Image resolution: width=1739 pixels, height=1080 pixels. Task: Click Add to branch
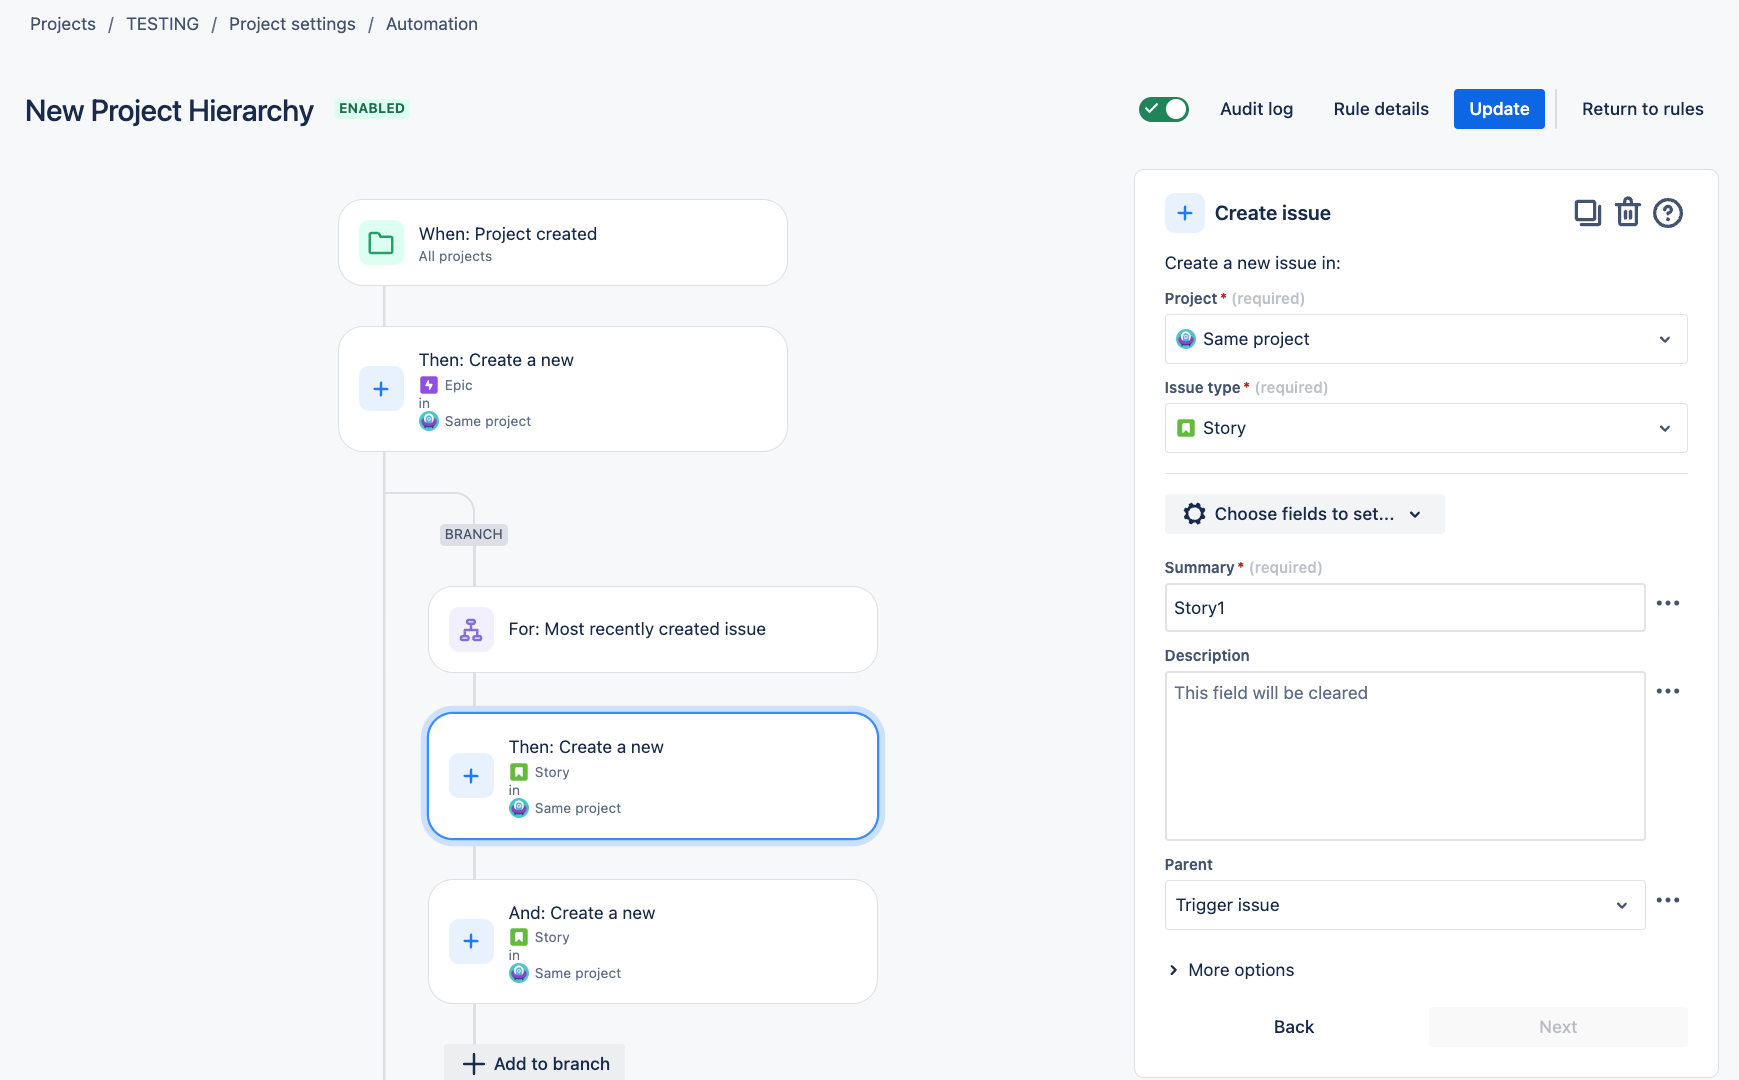coord(535,1063)
